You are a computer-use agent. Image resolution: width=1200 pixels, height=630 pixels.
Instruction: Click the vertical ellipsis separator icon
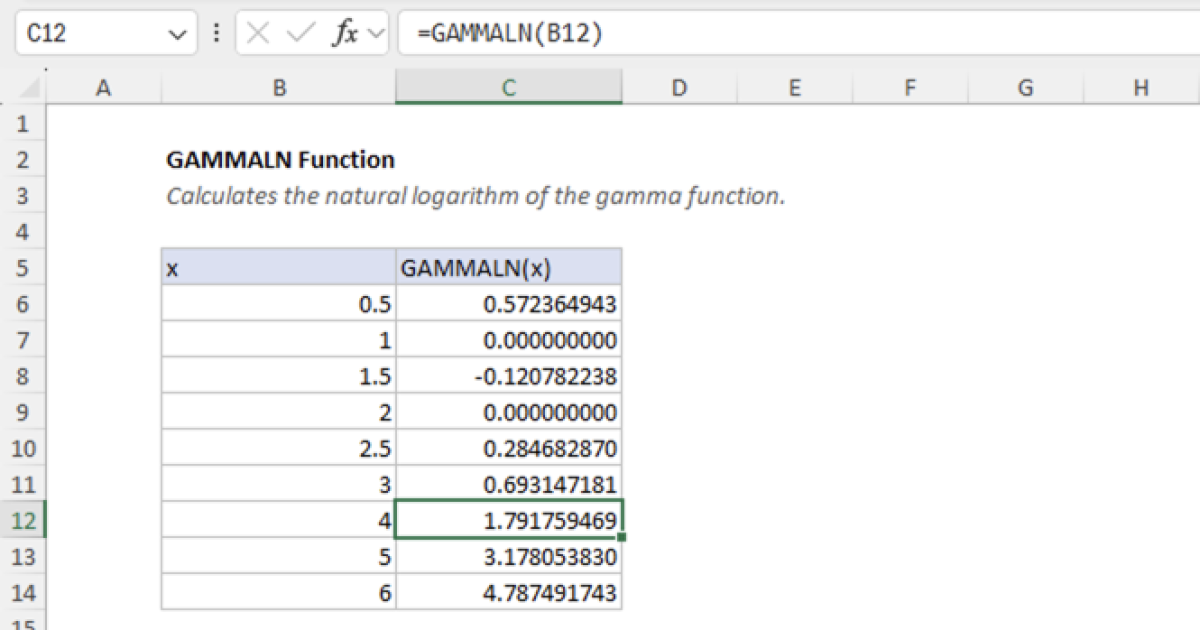tap(216, 32)
